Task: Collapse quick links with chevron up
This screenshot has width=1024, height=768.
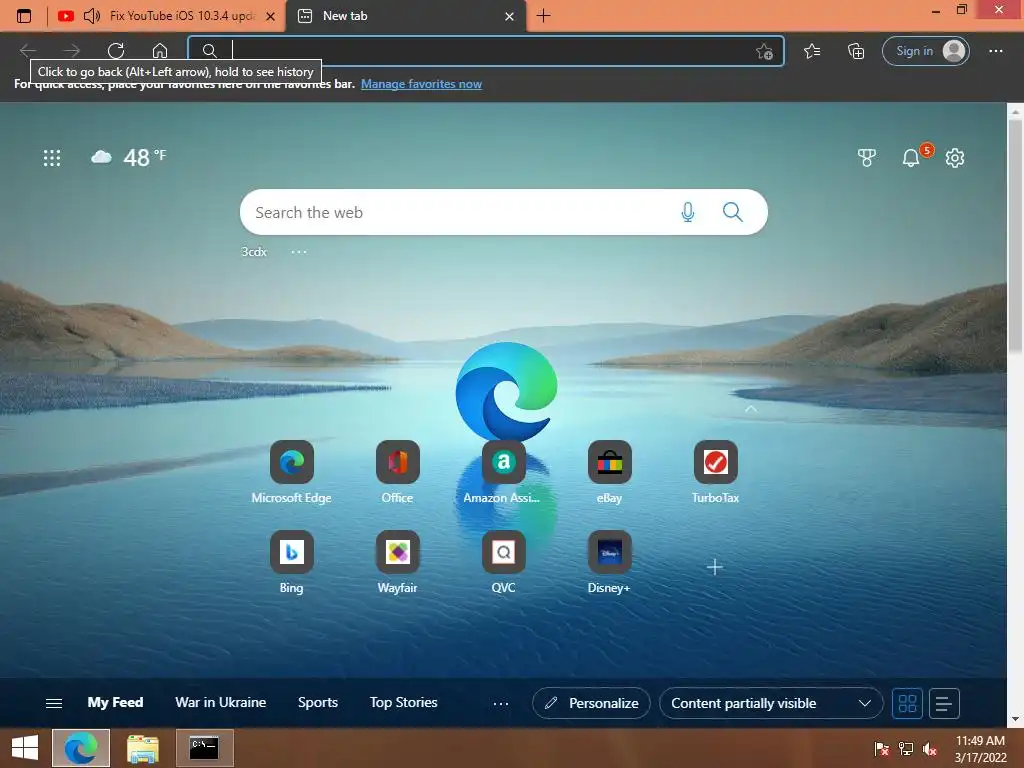Action: coord(751,409)
